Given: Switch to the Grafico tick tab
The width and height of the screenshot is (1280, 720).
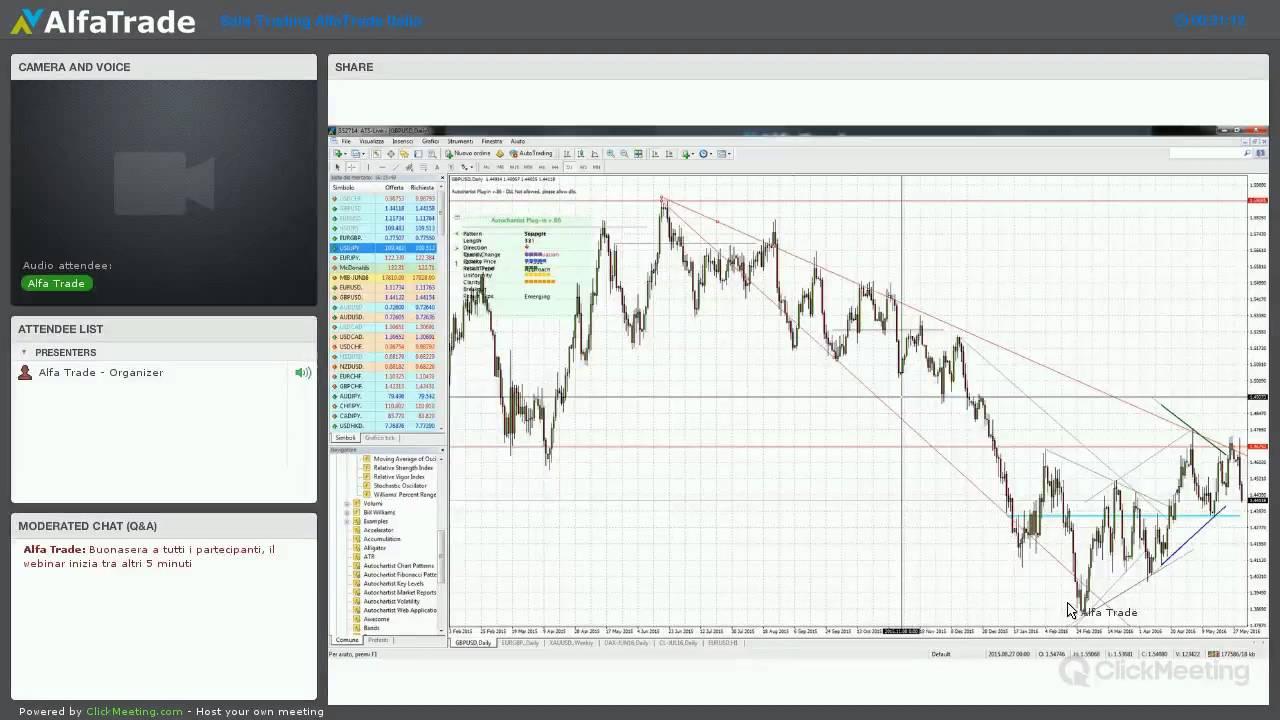Looking at the screenshot, I should tap(380, 438).
